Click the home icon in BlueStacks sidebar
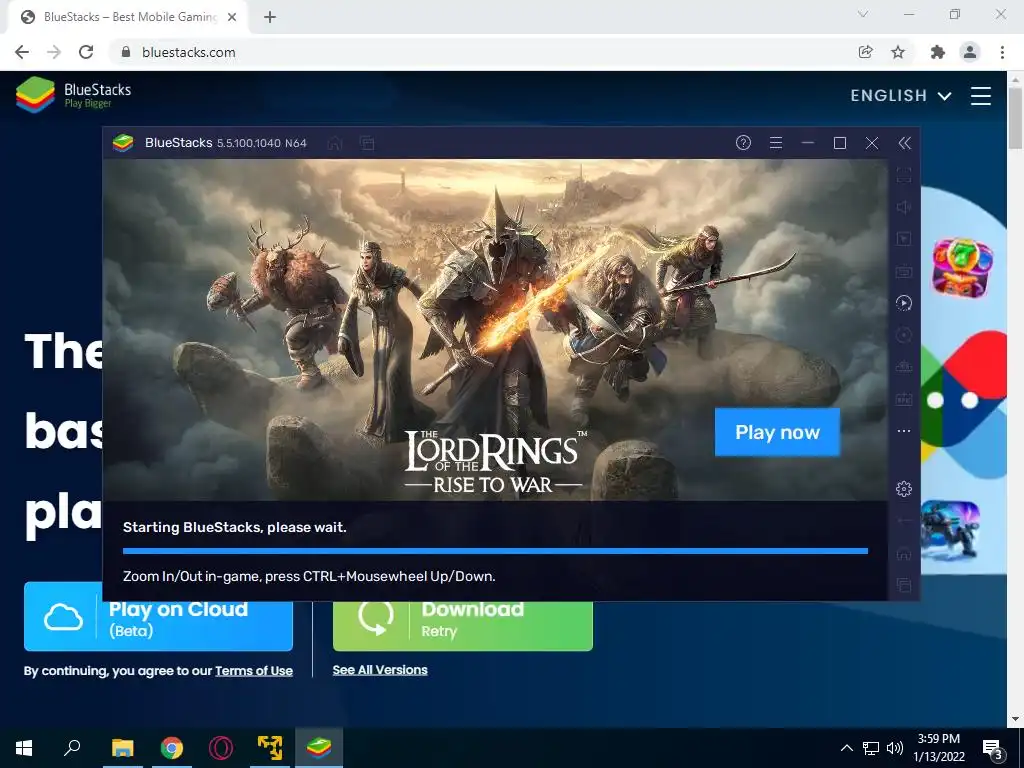1024x768 pixels. tap(904, 553)
